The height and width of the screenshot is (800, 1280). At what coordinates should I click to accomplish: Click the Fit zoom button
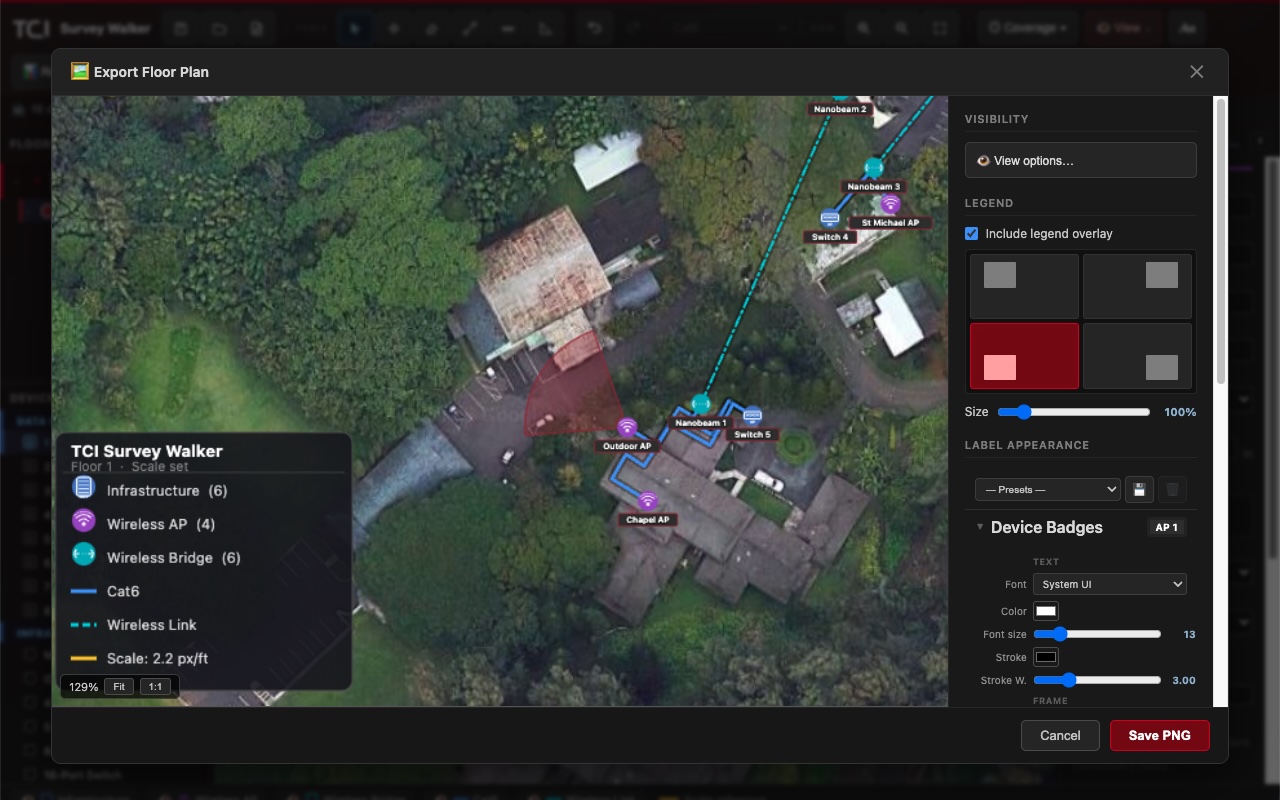[x=118, y=687]
